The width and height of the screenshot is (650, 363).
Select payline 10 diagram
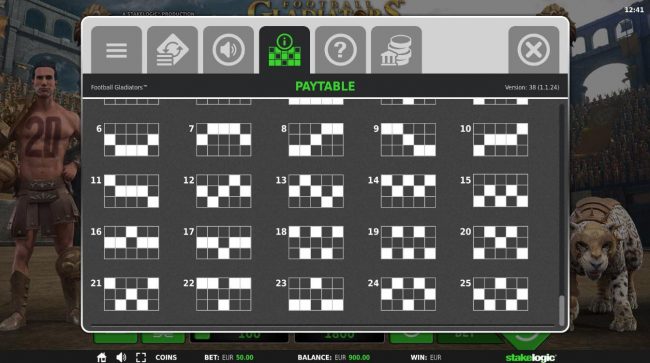500,140
